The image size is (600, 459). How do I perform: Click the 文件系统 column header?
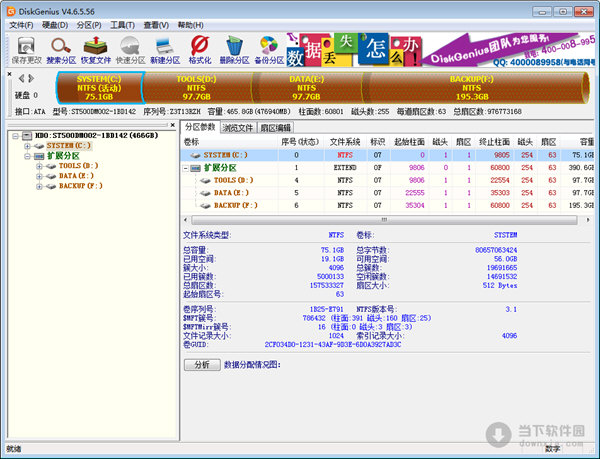345,142
